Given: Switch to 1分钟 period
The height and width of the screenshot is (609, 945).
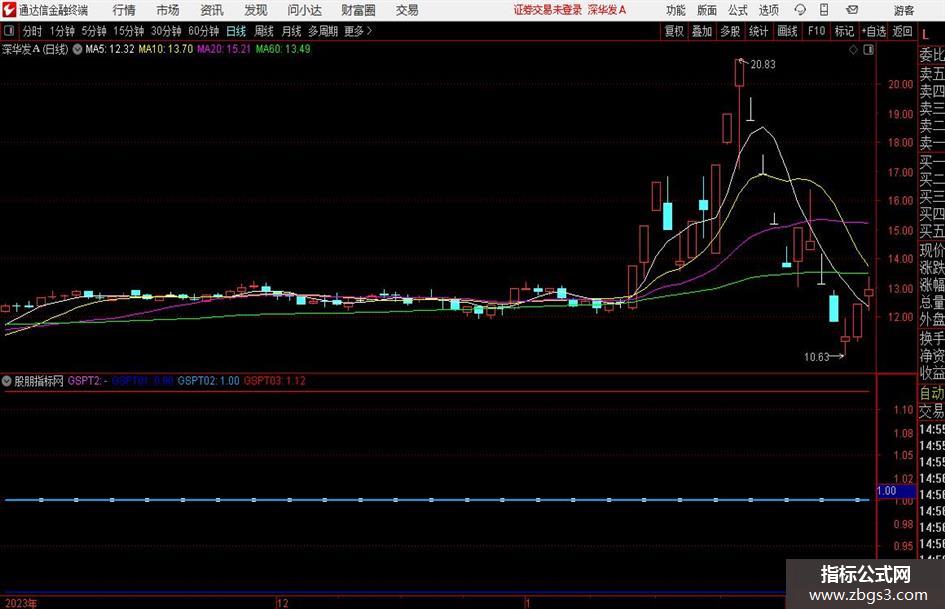Looking at the screenshot, I should [x=61, y=31].
